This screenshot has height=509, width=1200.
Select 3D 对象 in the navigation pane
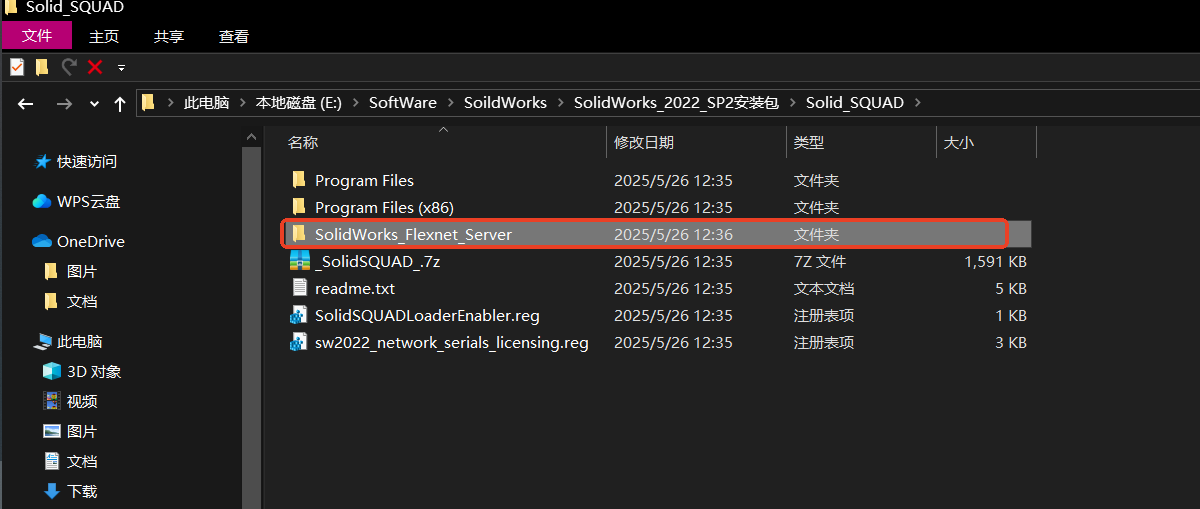point(94,371)
